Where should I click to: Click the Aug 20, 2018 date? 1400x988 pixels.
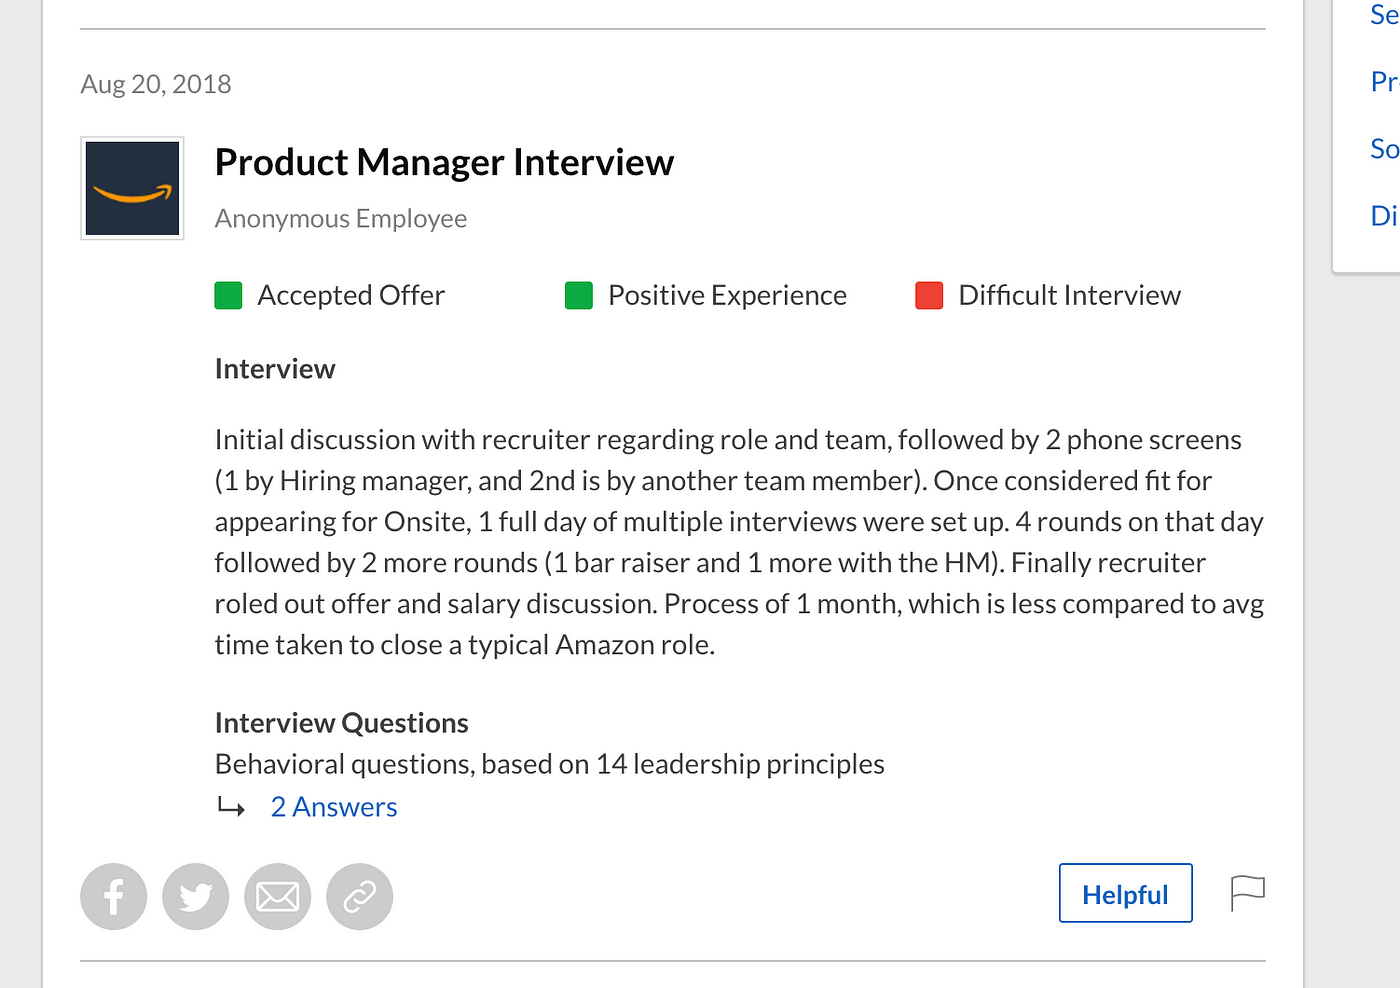tap(156, 84)
